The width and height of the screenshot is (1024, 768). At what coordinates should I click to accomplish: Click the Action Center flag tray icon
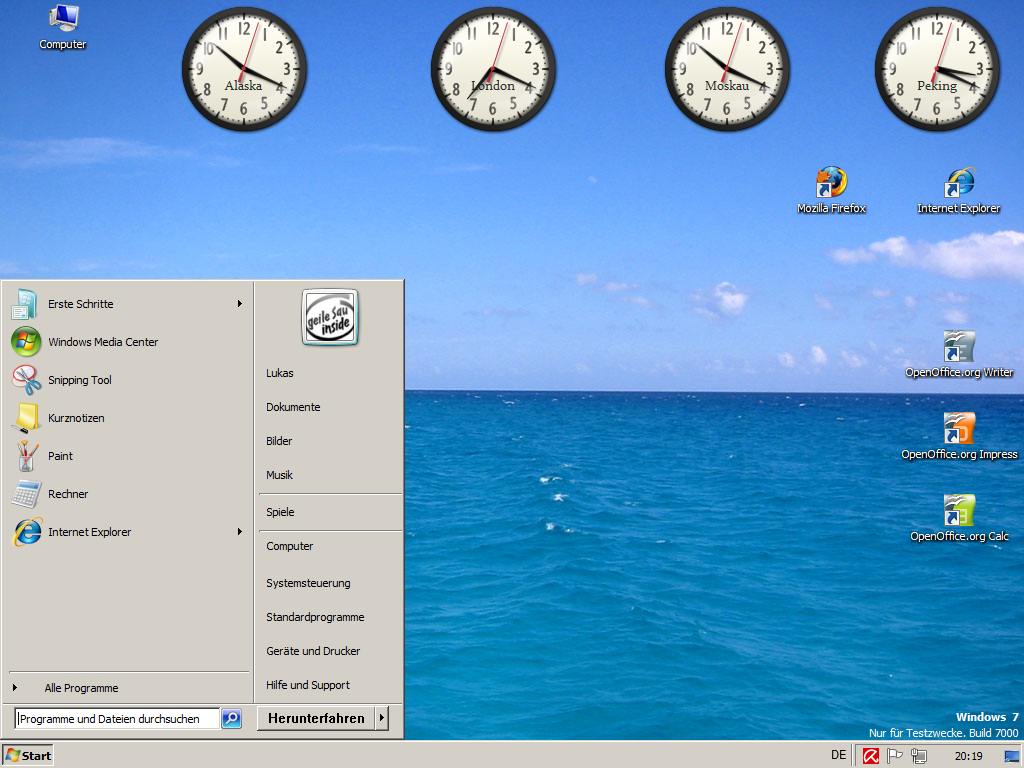[x=895, y=756]
